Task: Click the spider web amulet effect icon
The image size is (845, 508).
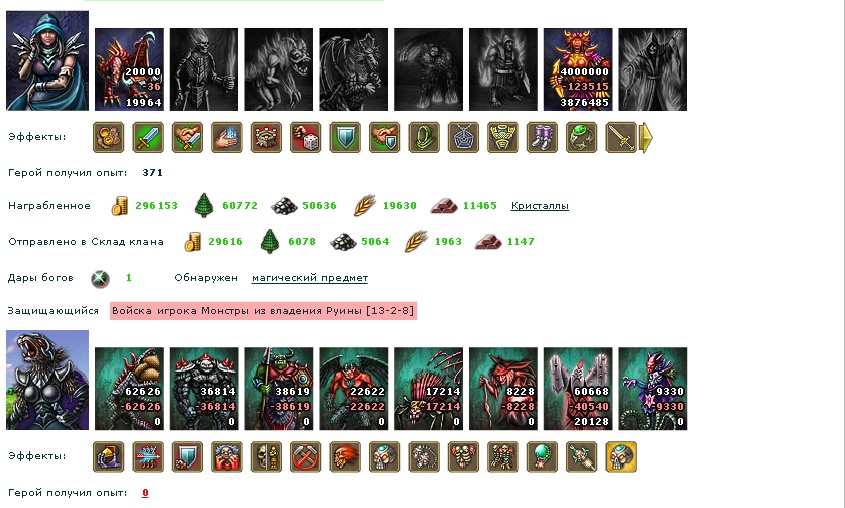Action: point(463,137)
